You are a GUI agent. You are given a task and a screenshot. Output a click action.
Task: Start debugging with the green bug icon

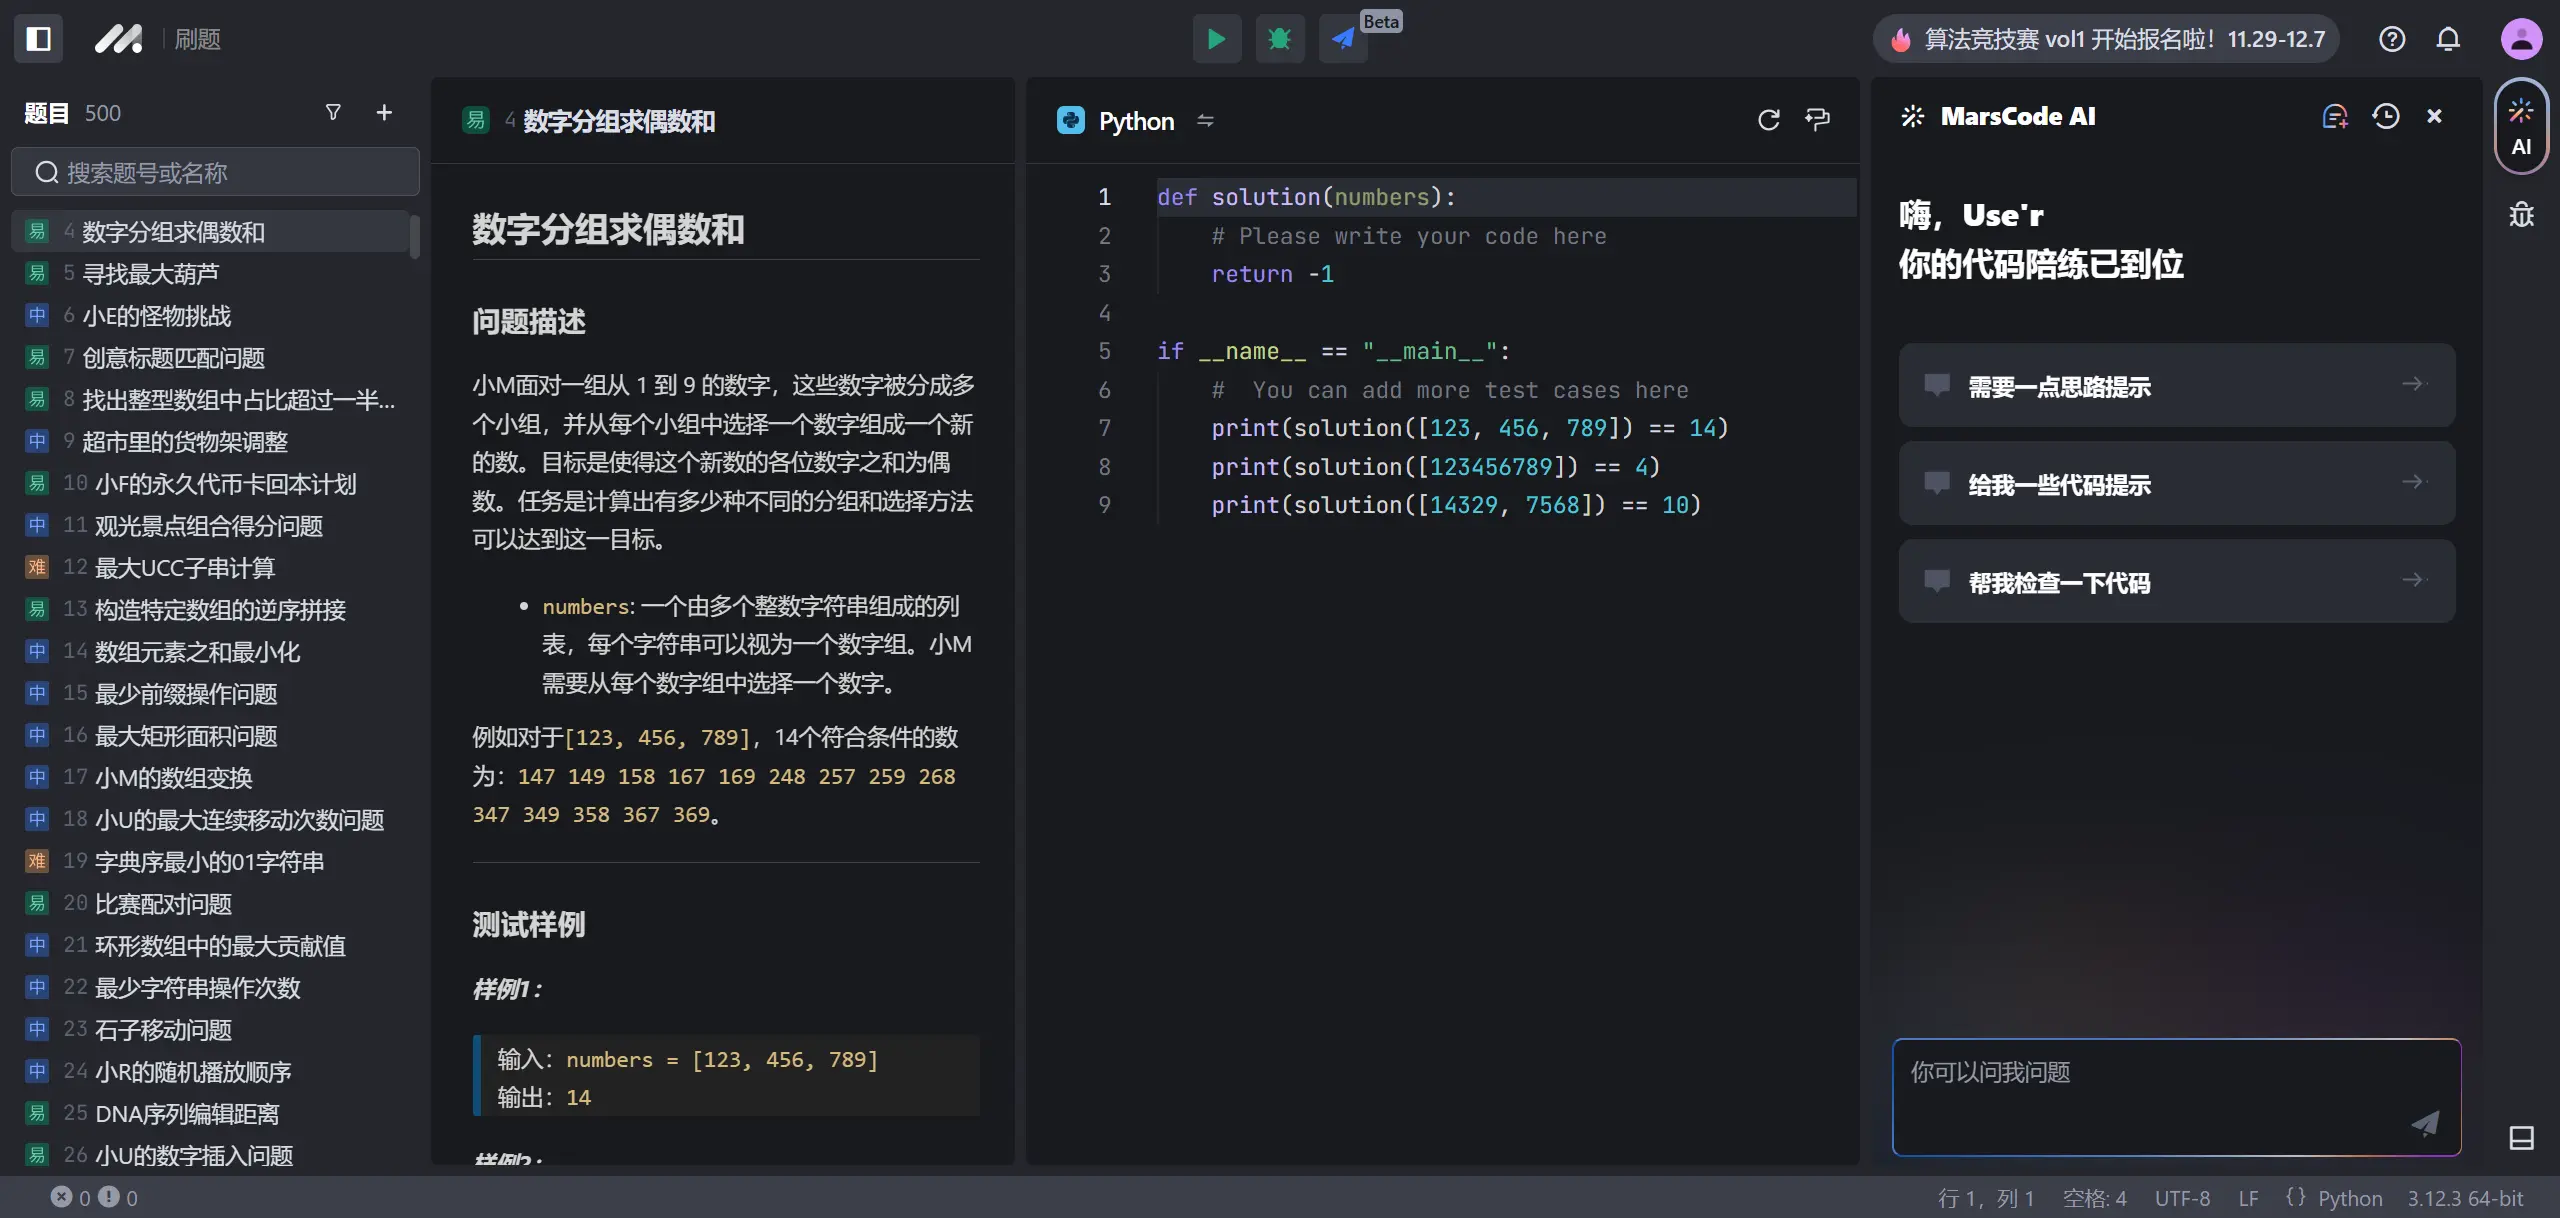point(1279,39)
